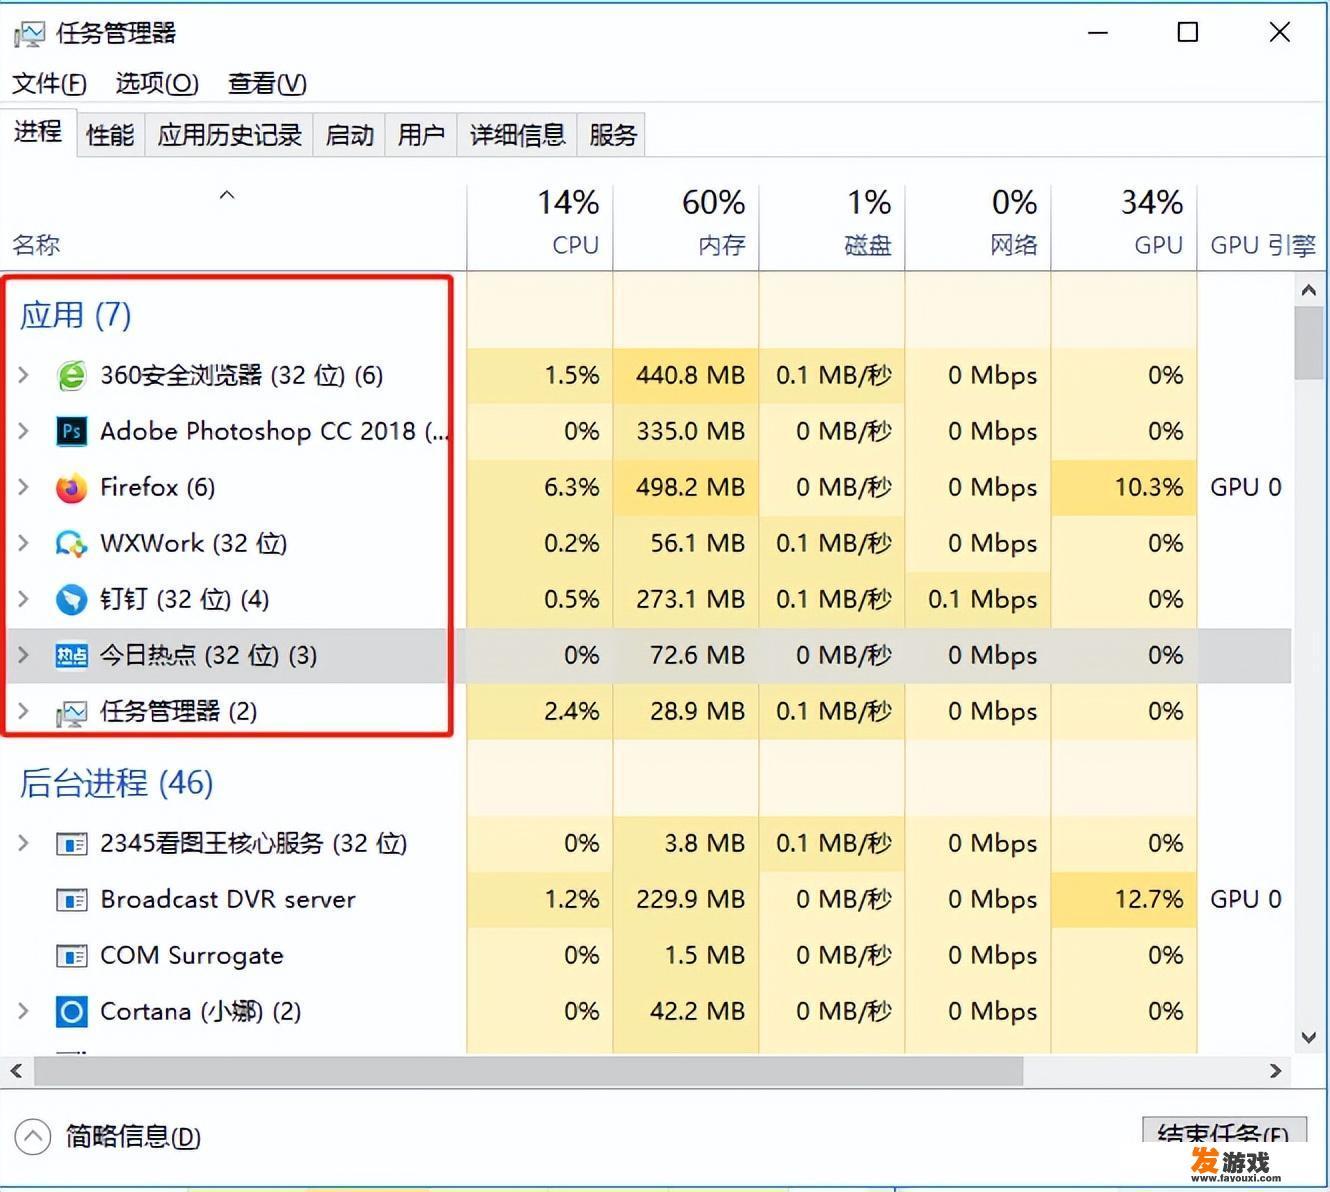
Task: Sort by the GPU 34% column header
Action: click(x=1124, y=228)
